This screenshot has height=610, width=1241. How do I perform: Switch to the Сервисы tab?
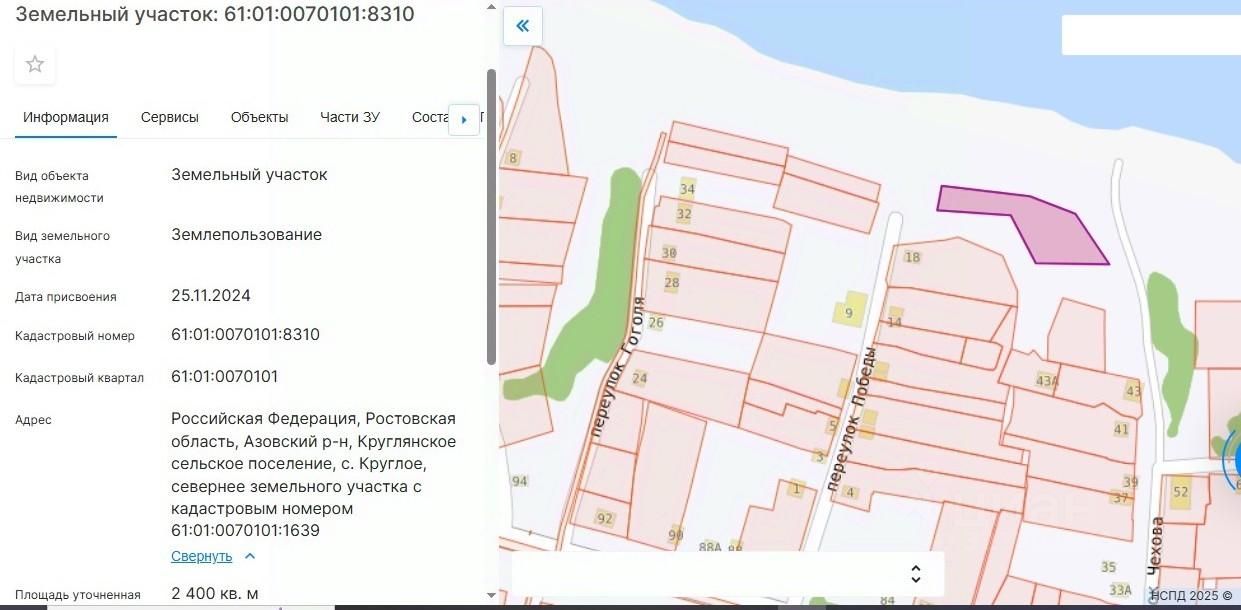click(170, 117)
